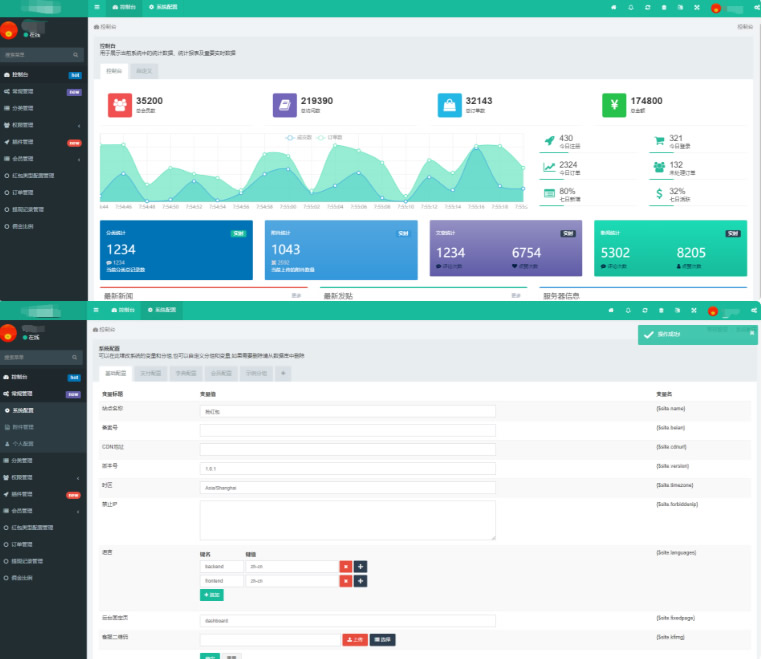Viewport: 762px width, 659px height.
Task: Click the green yen icon beside 174800
Action: tap(615, 105)
